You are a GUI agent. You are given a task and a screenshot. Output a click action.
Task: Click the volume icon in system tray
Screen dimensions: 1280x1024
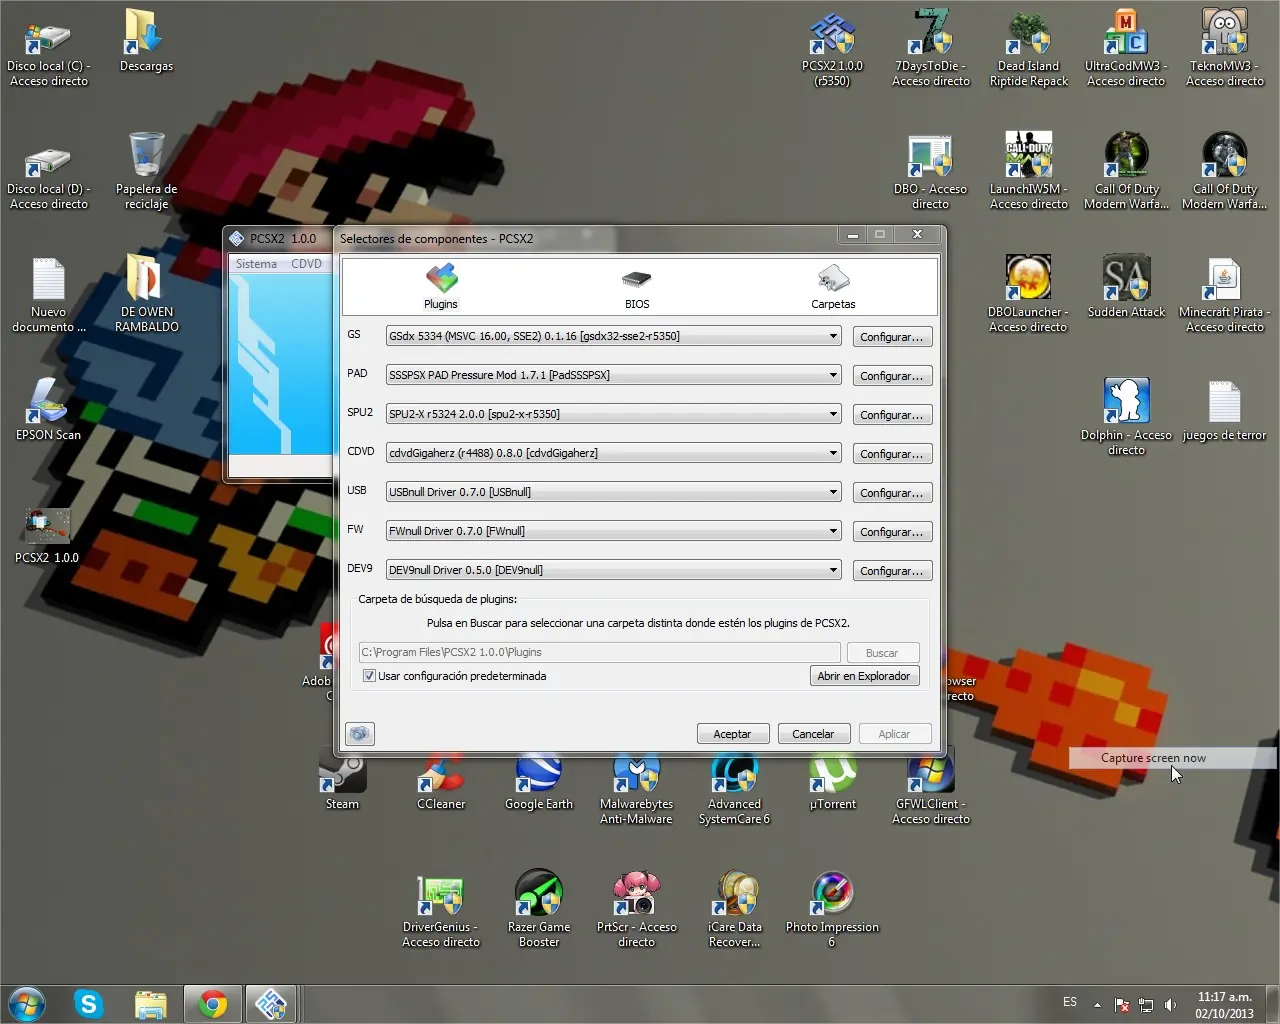[1172, 1004]
